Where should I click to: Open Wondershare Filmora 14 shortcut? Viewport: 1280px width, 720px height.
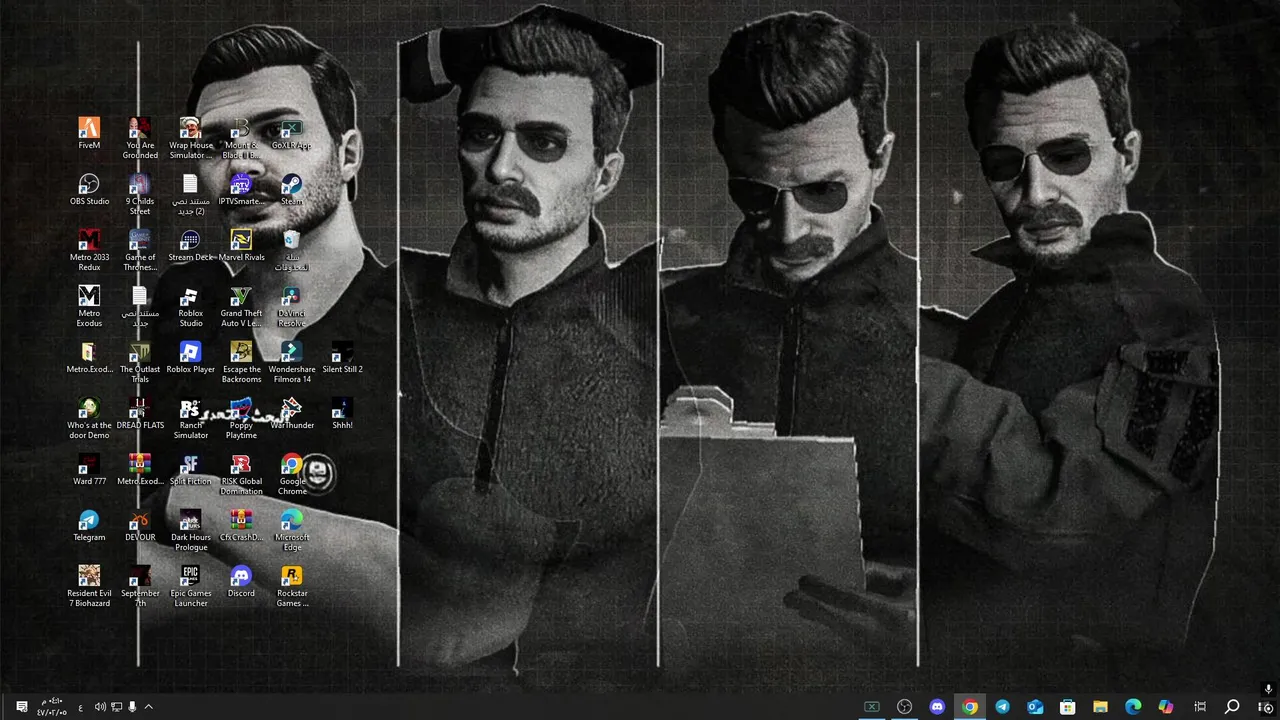click(292, 362)
